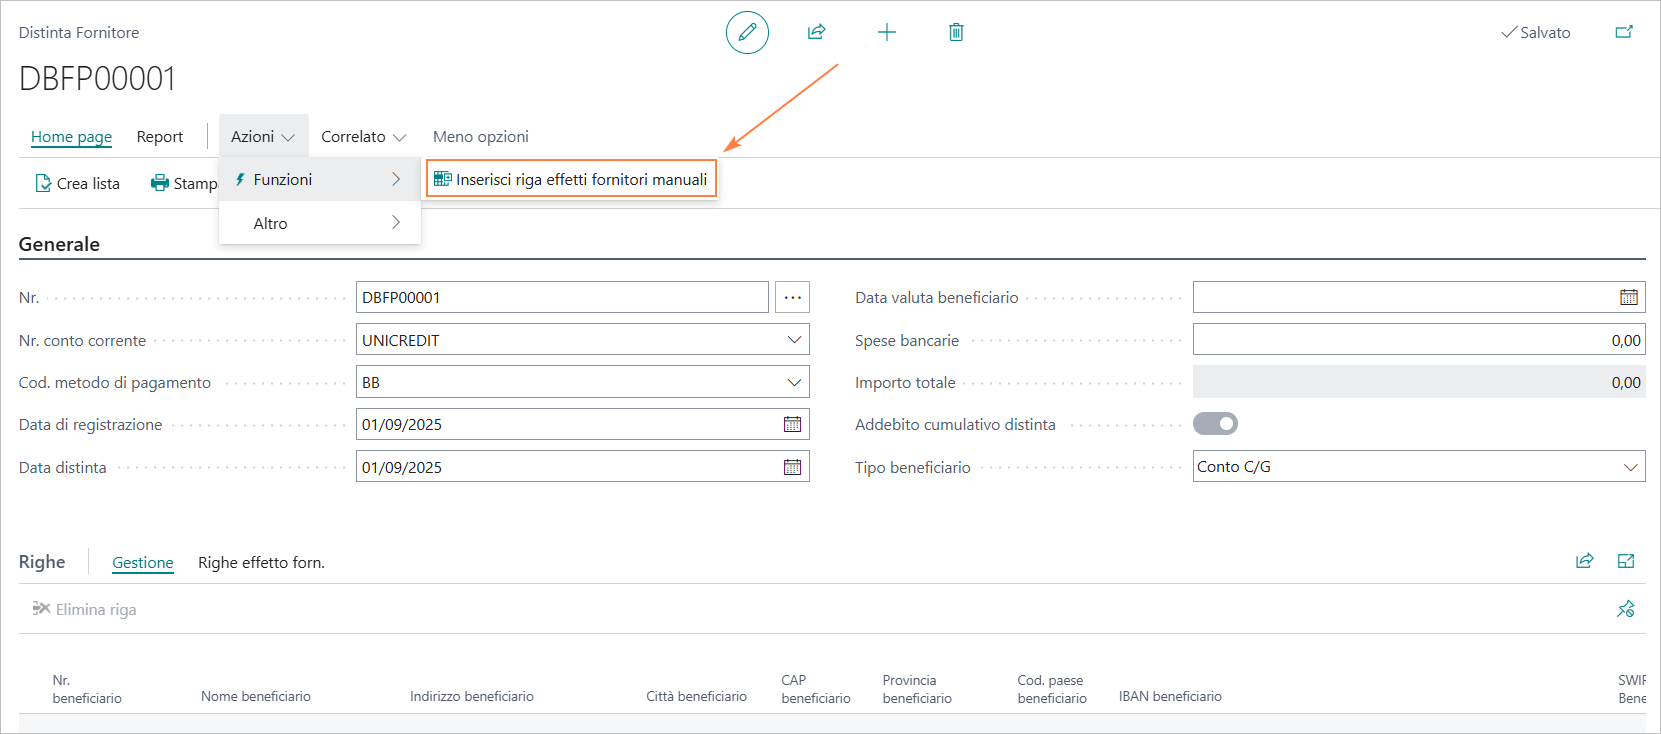Click the pencil edit icon

tap(747, 33)
